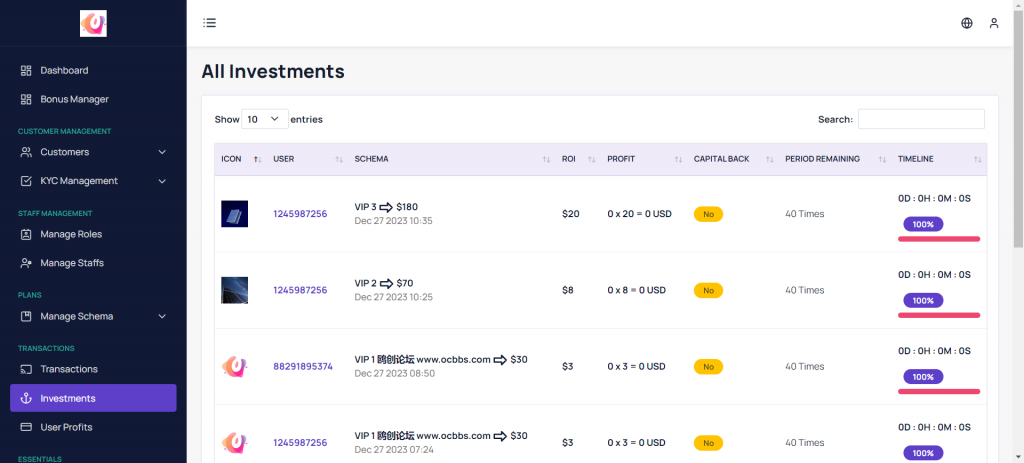Click the 0 x 8 = 0 USD profit

click(x=636, y=290)
